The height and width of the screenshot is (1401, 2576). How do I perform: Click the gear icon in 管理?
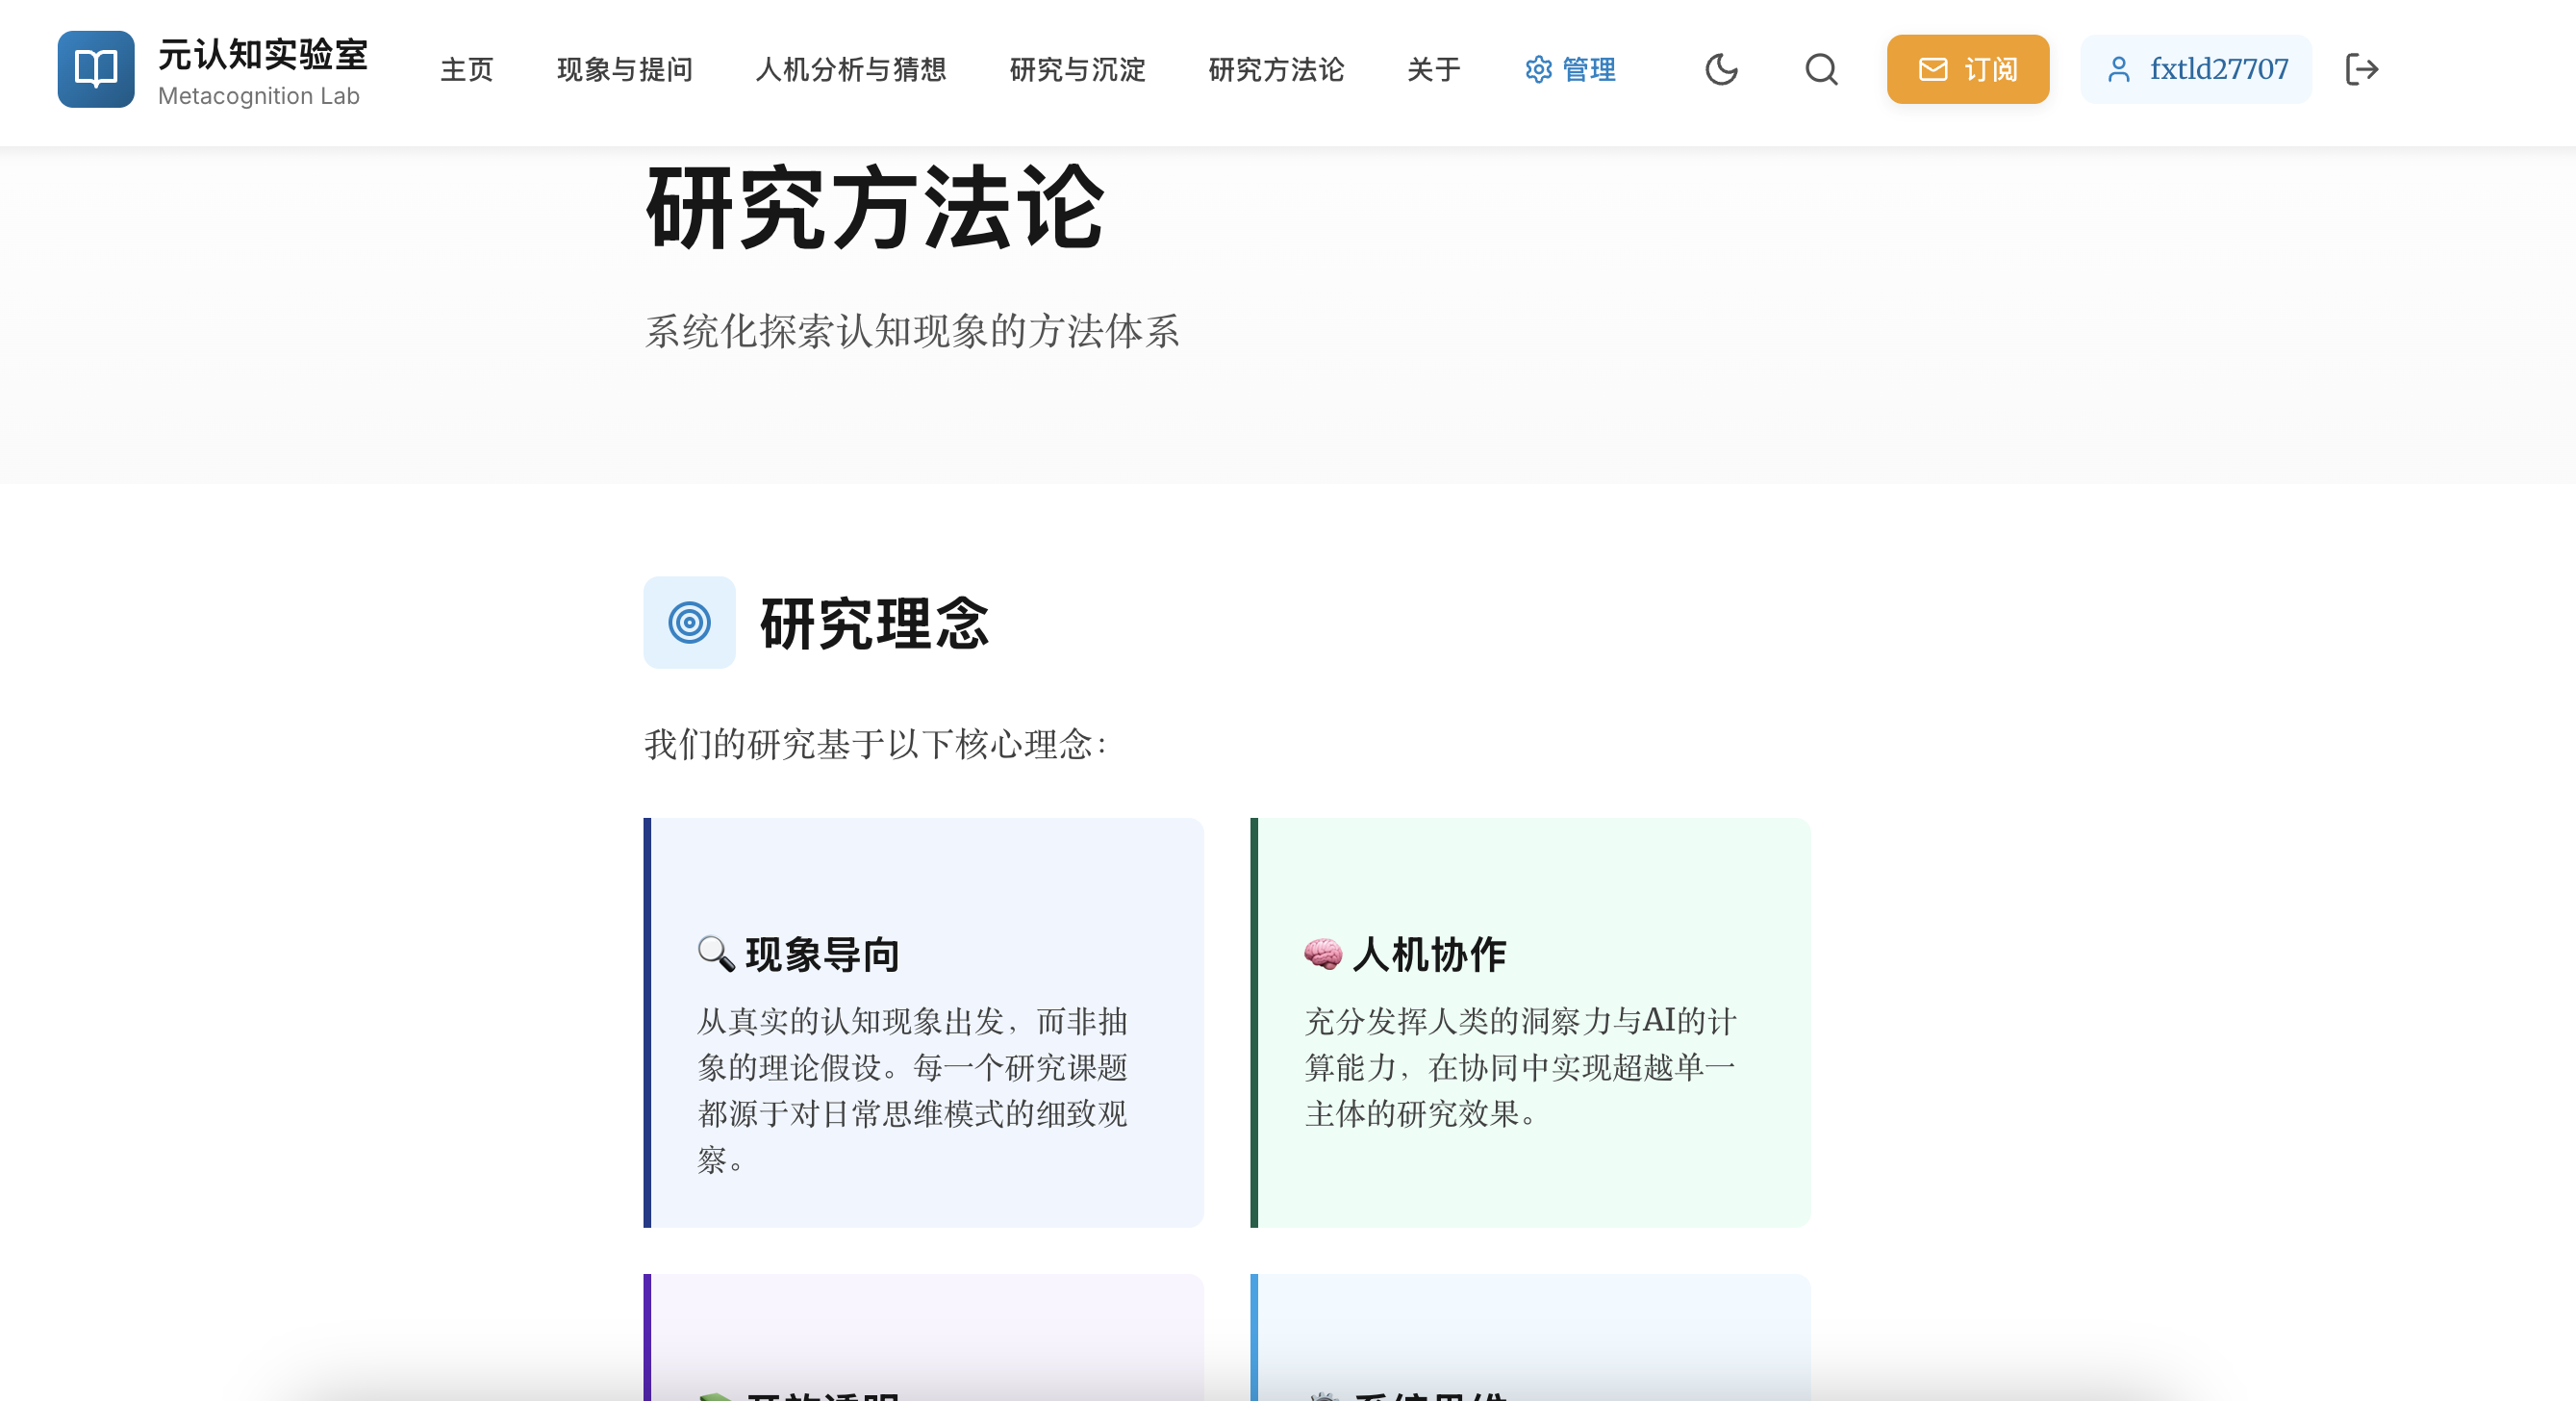tap(1538, 69)
